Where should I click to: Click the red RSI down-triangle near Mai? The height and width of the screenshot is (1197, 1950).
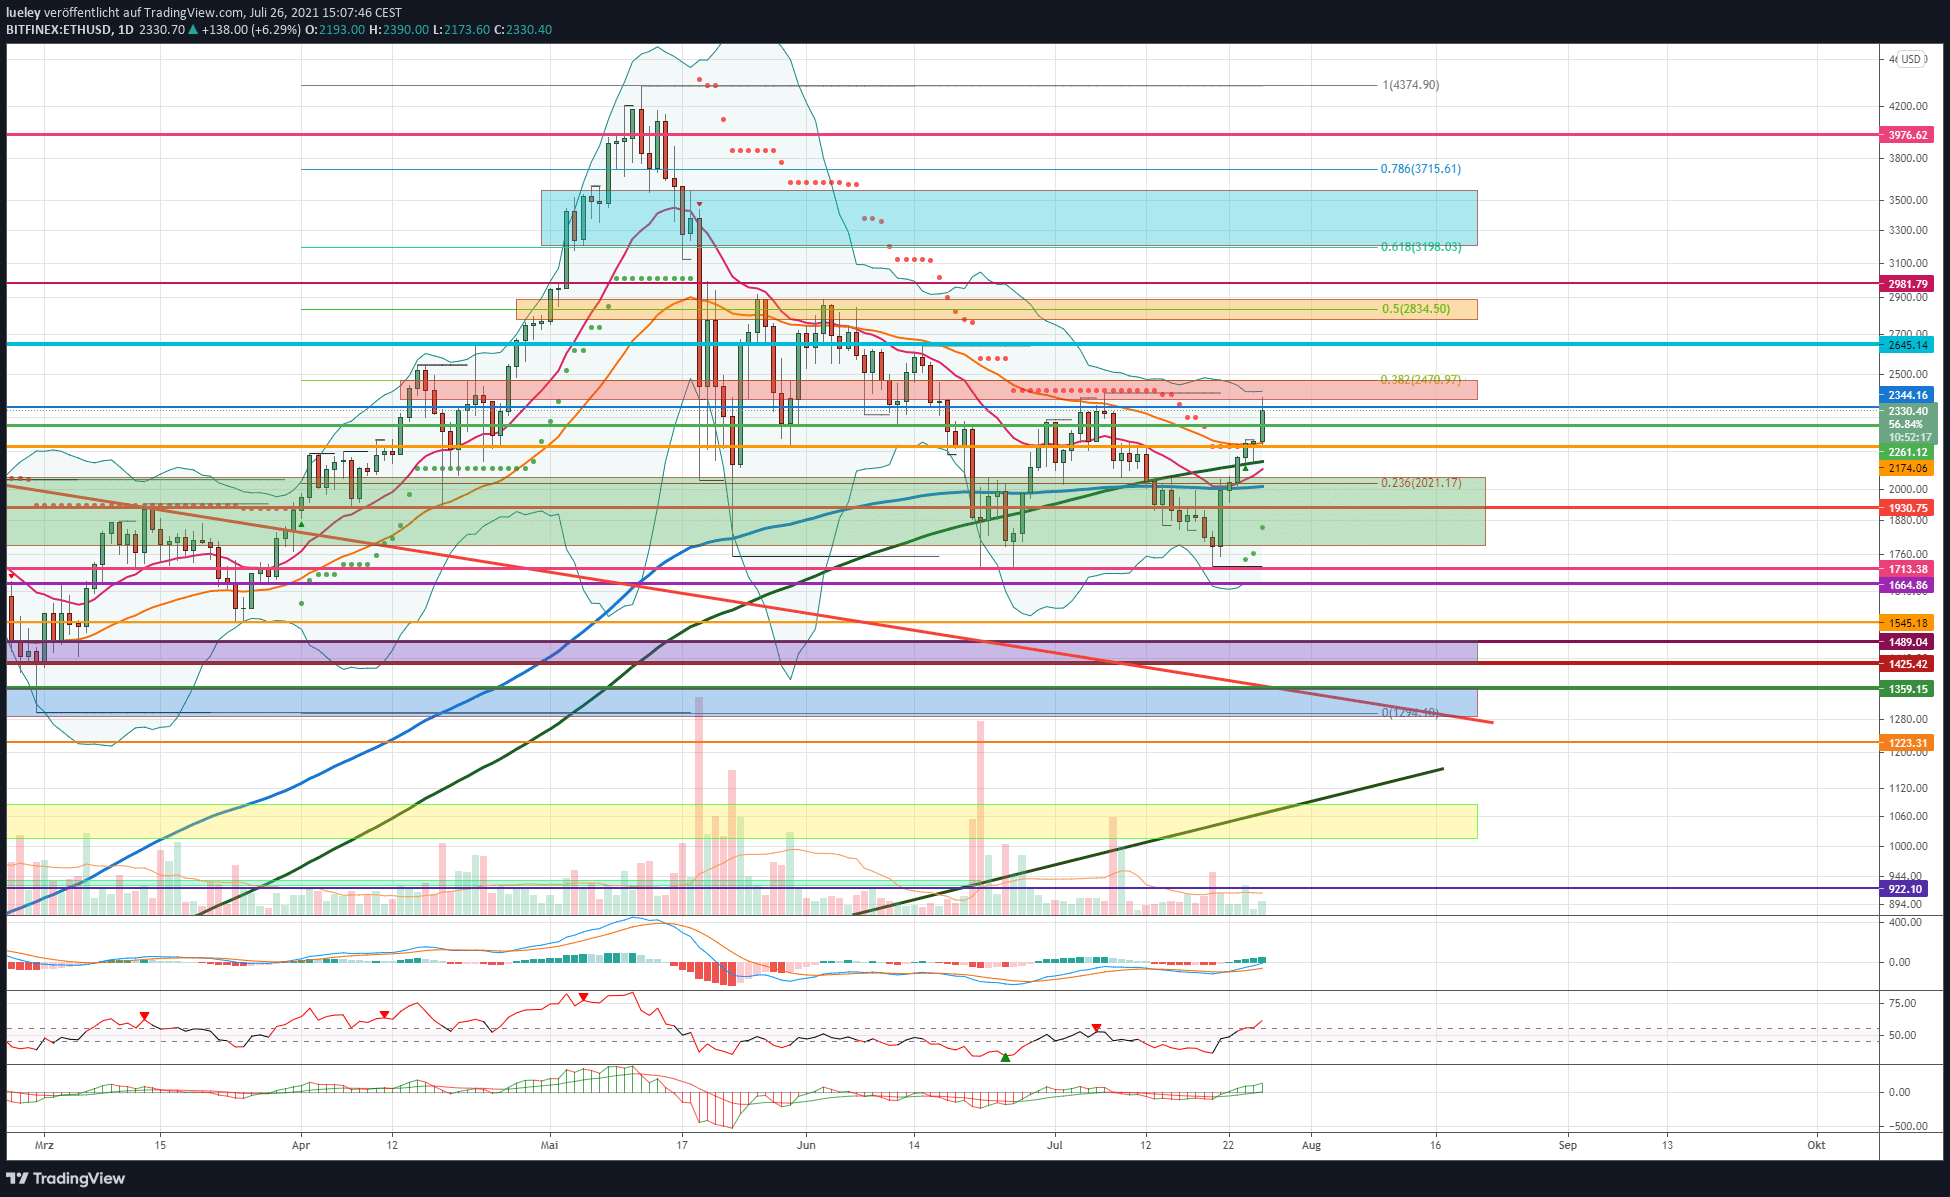pyautogui.click(x=583, y=997)
